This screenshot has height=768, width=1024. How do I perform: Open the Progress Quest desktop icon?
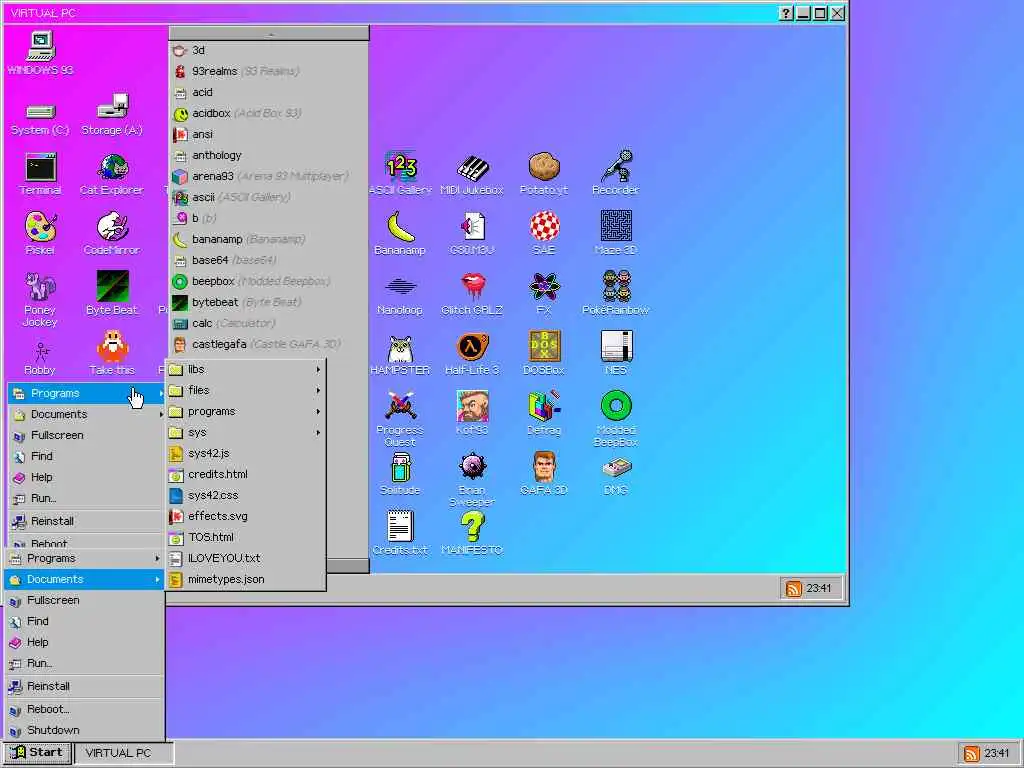400,418
